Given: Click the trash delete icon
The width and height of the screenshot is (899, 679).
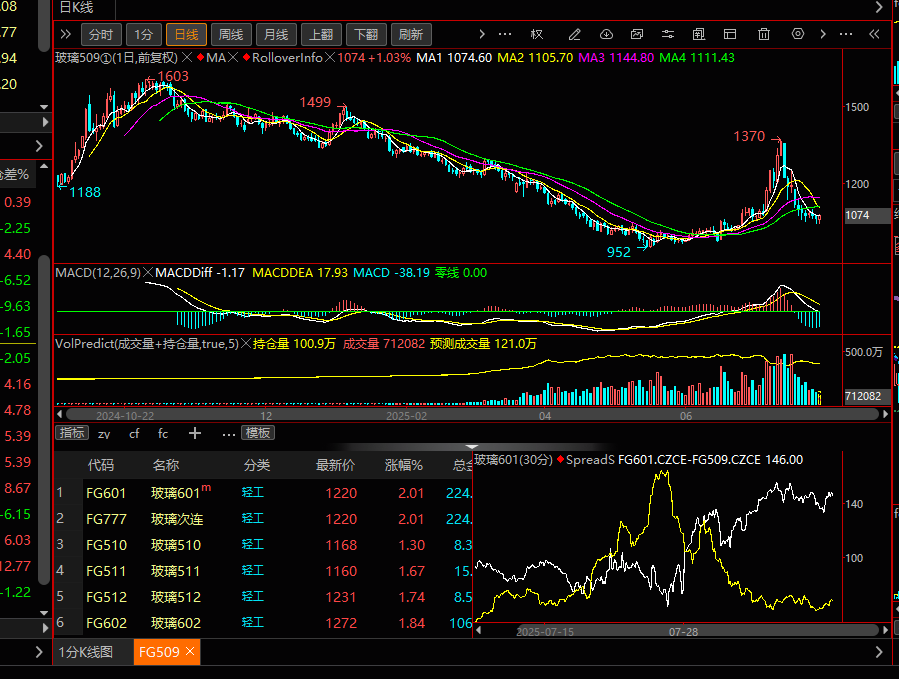Looking at the screenshot, I should (x=764, y=34).
